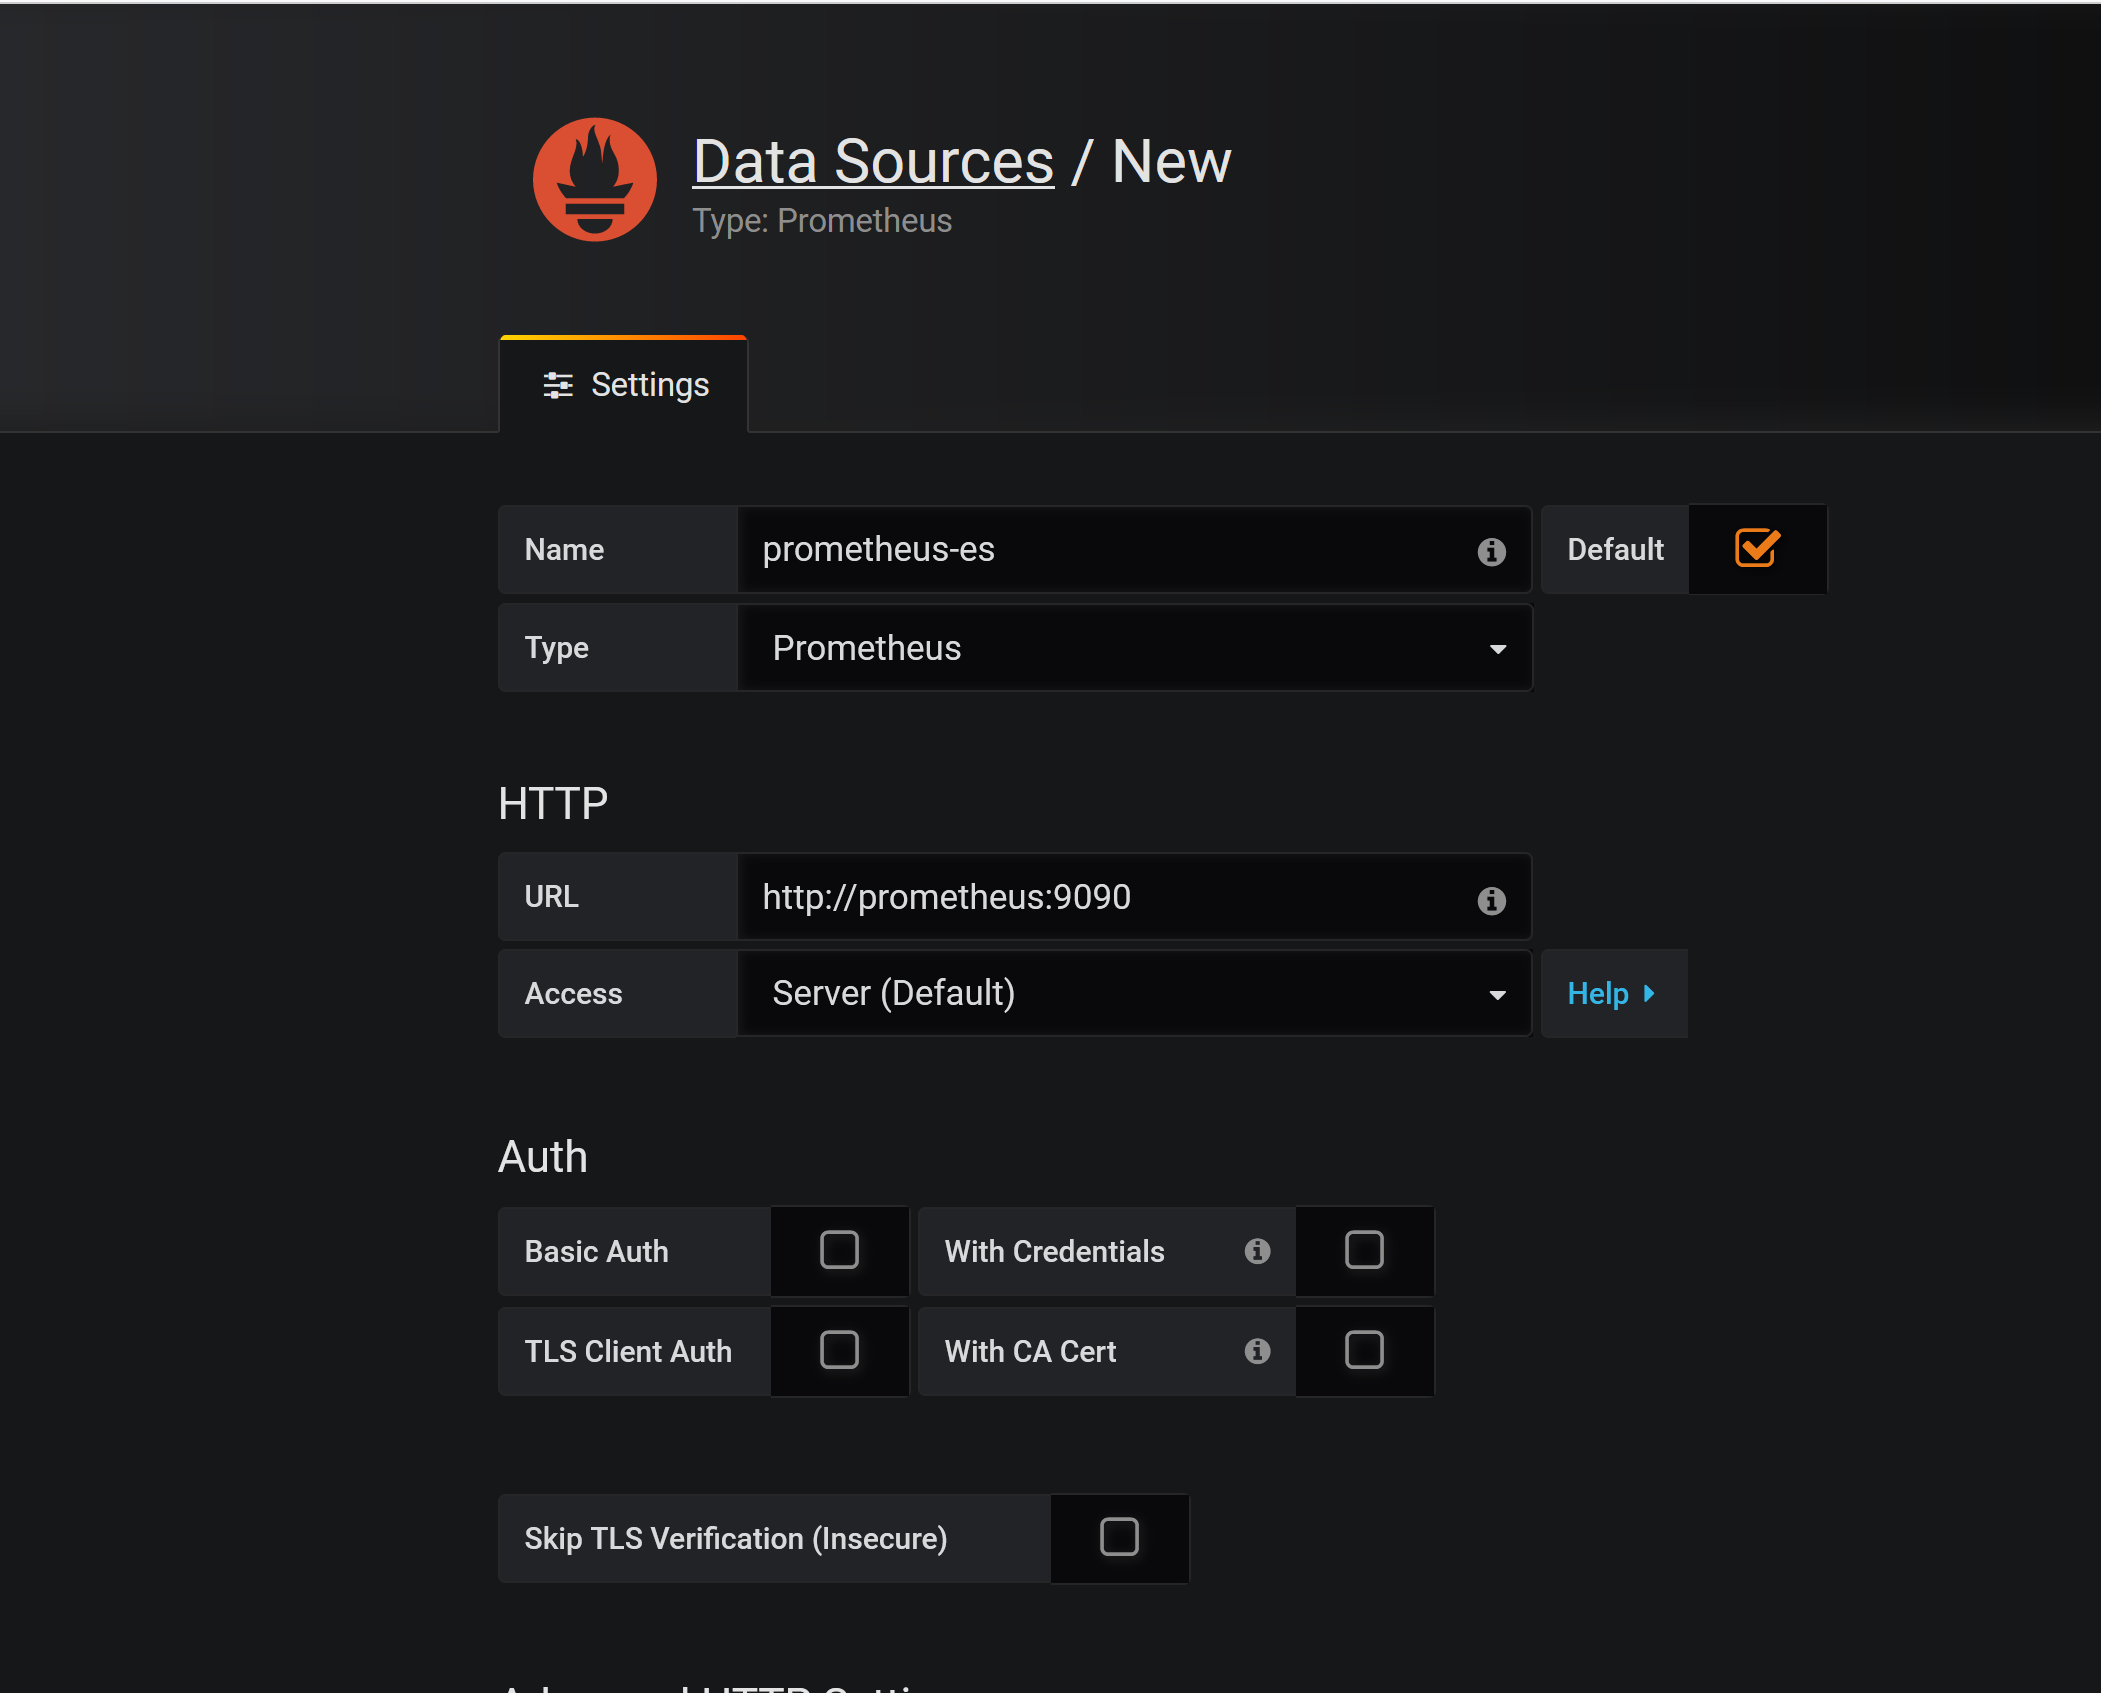Image resolution: width=2101 pixels, height=1693 pixels.
Task: Click the arrow icon beside Help
Action: point(1649,993)
